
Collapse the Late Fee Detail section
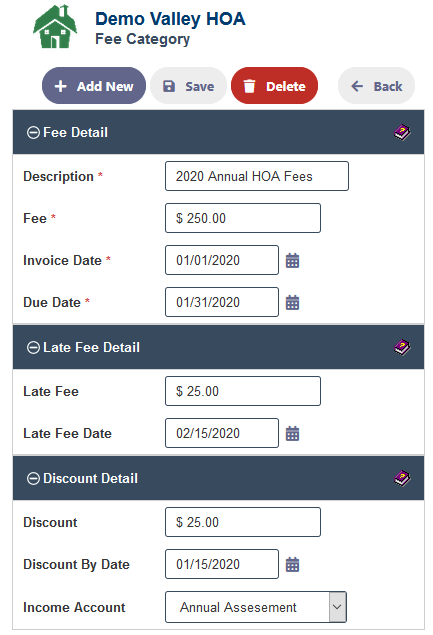point(33,347)
